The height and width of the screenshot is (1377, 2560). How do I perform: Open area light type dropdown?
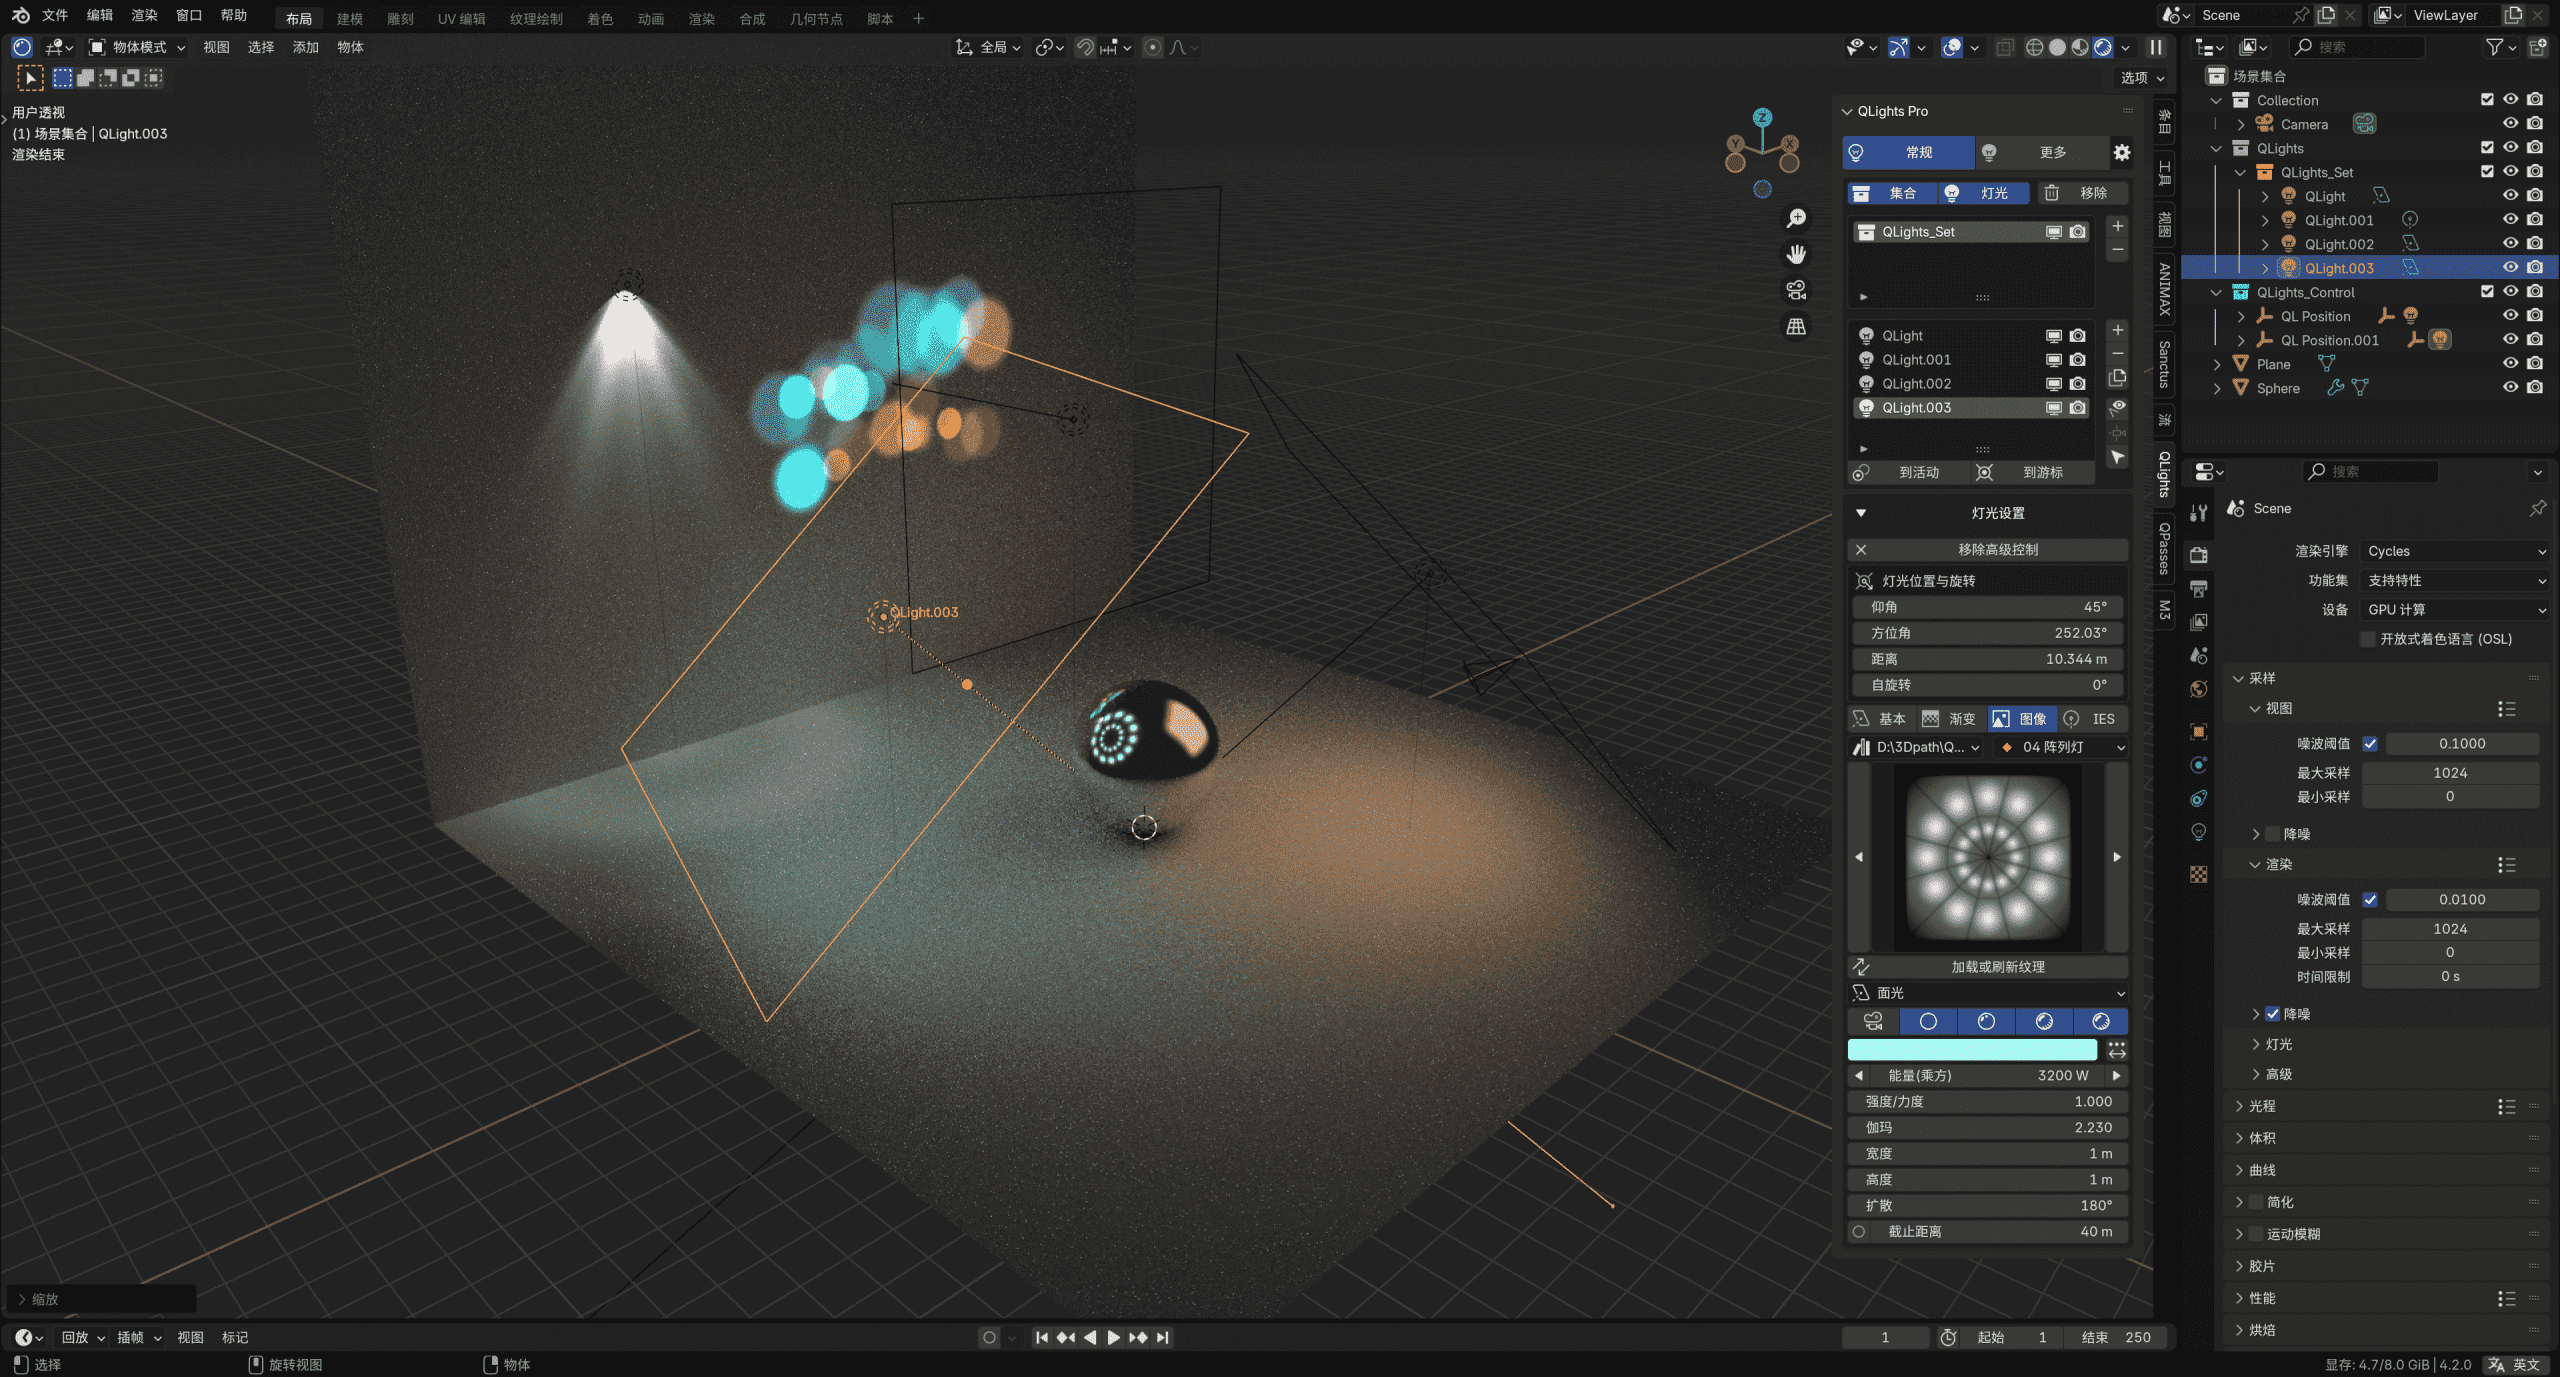[1988, 993]
